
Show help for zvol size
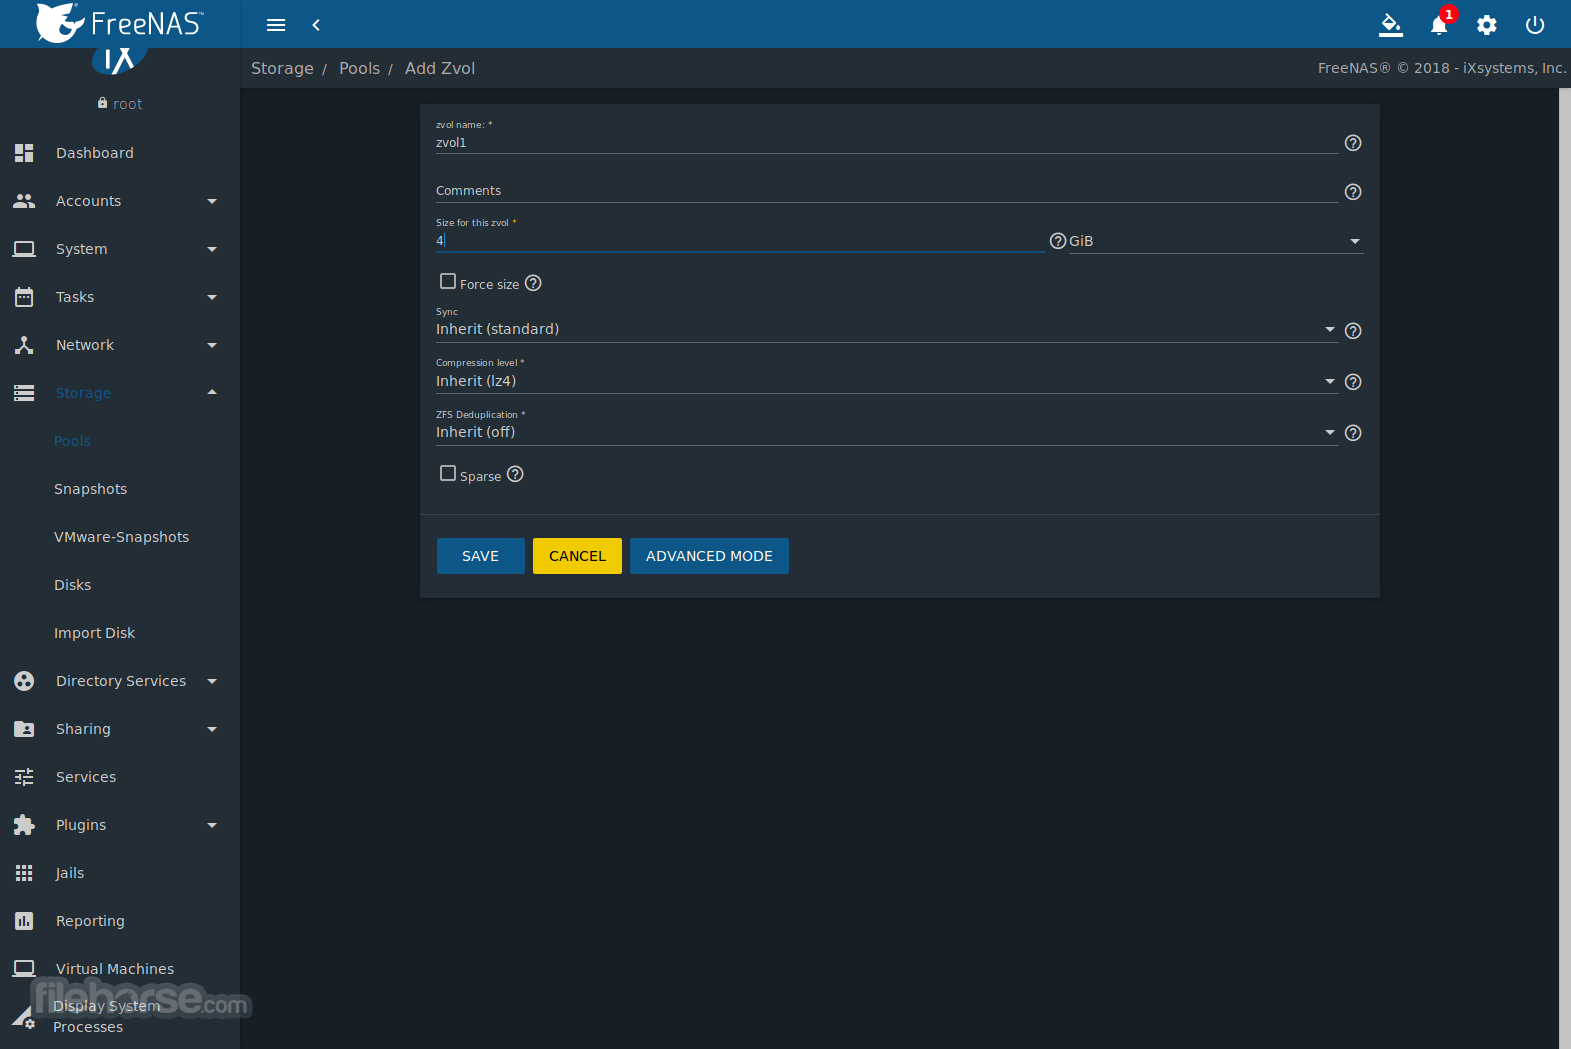(1058, 241)
